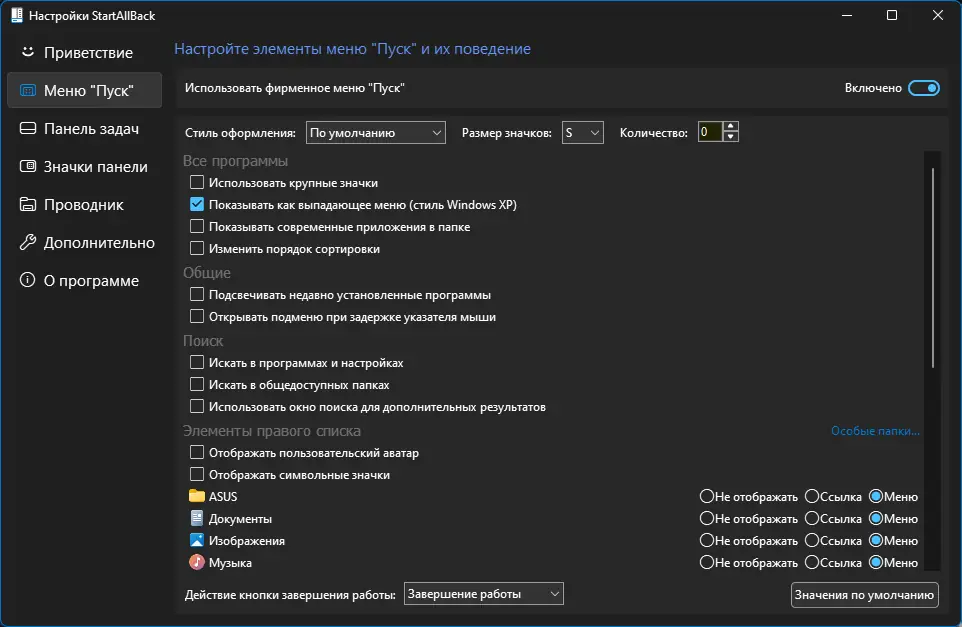The image size is (962, 627).
Task: Enable Отображать пользовательский аватар
Action: 196,453
